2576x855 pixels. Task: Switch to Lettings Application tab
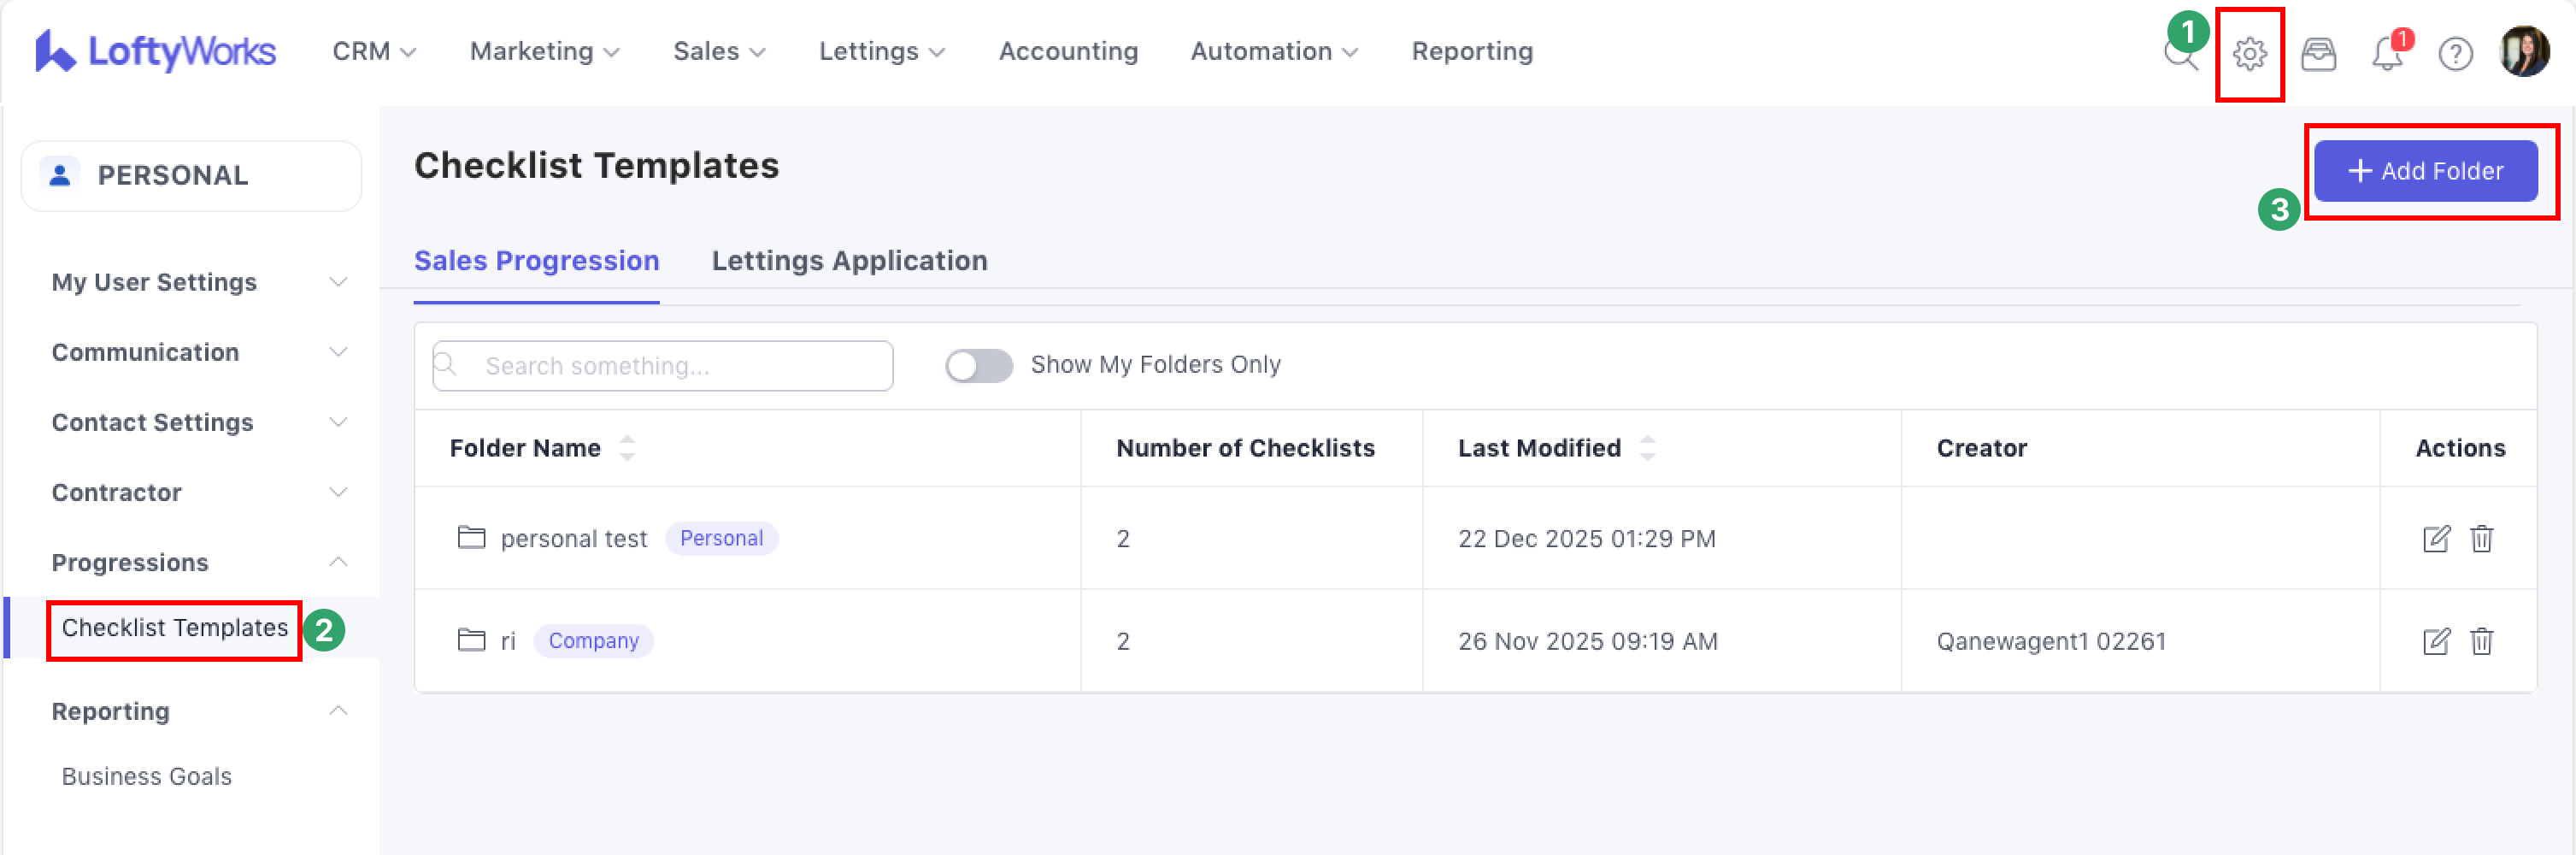pyautogui.click(x=849, y=261)
